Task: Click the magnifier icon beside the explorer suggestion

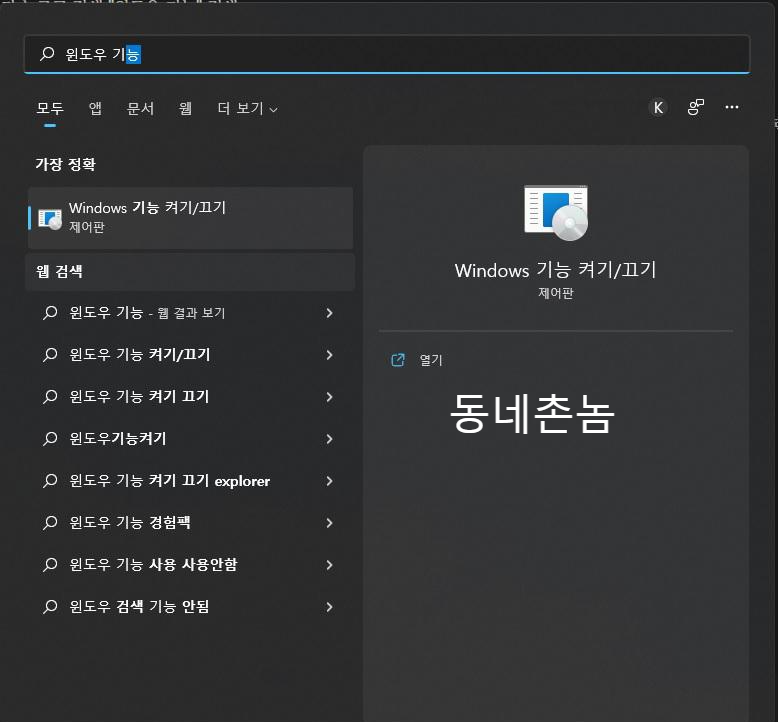Action: pyautogui.click(x=50, y=481)
